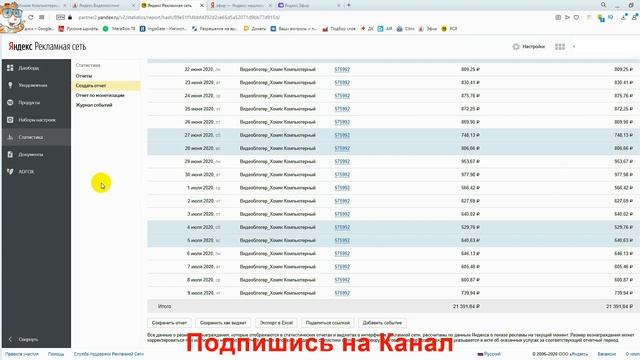Image resolution: width=640 pixels, height=360 pixels.
Task: Close the Яндекс Рекламная сеть tab
Action: [202, 5]
